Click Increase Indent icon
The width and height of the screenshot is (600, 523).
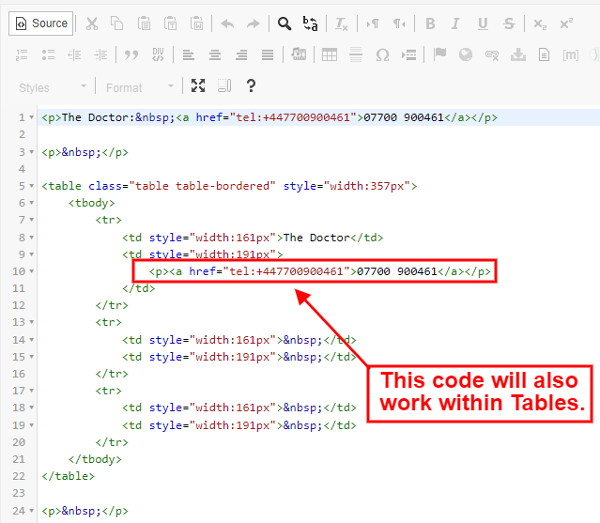[101, 55]
